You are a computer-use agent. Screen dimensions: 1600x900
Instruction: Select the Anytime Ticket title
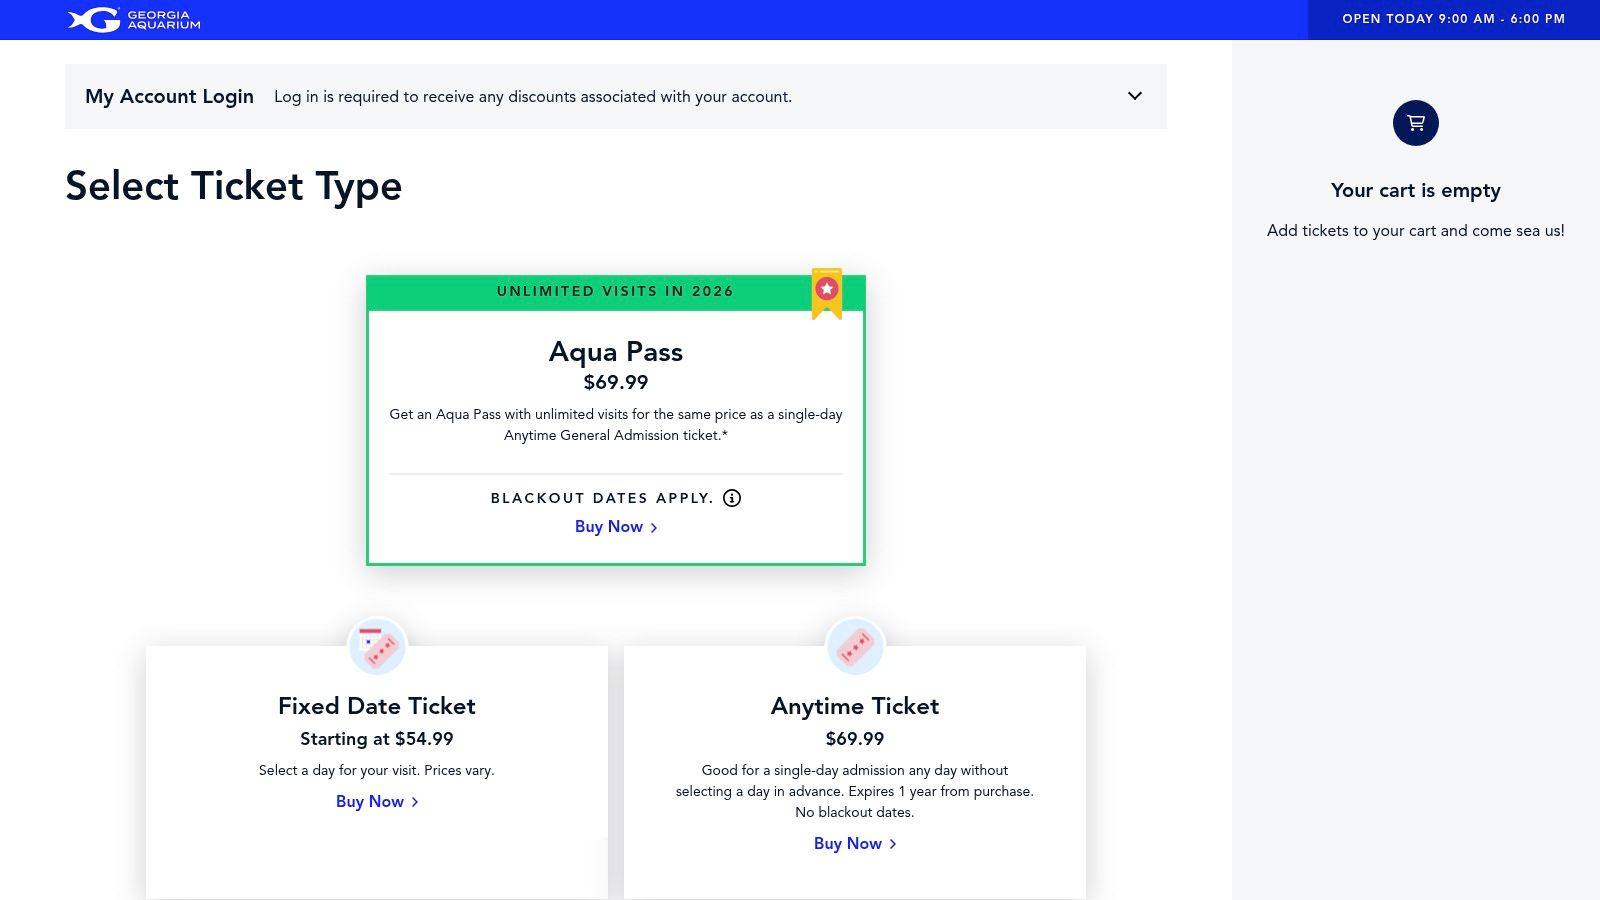click(x=854, y=706)
